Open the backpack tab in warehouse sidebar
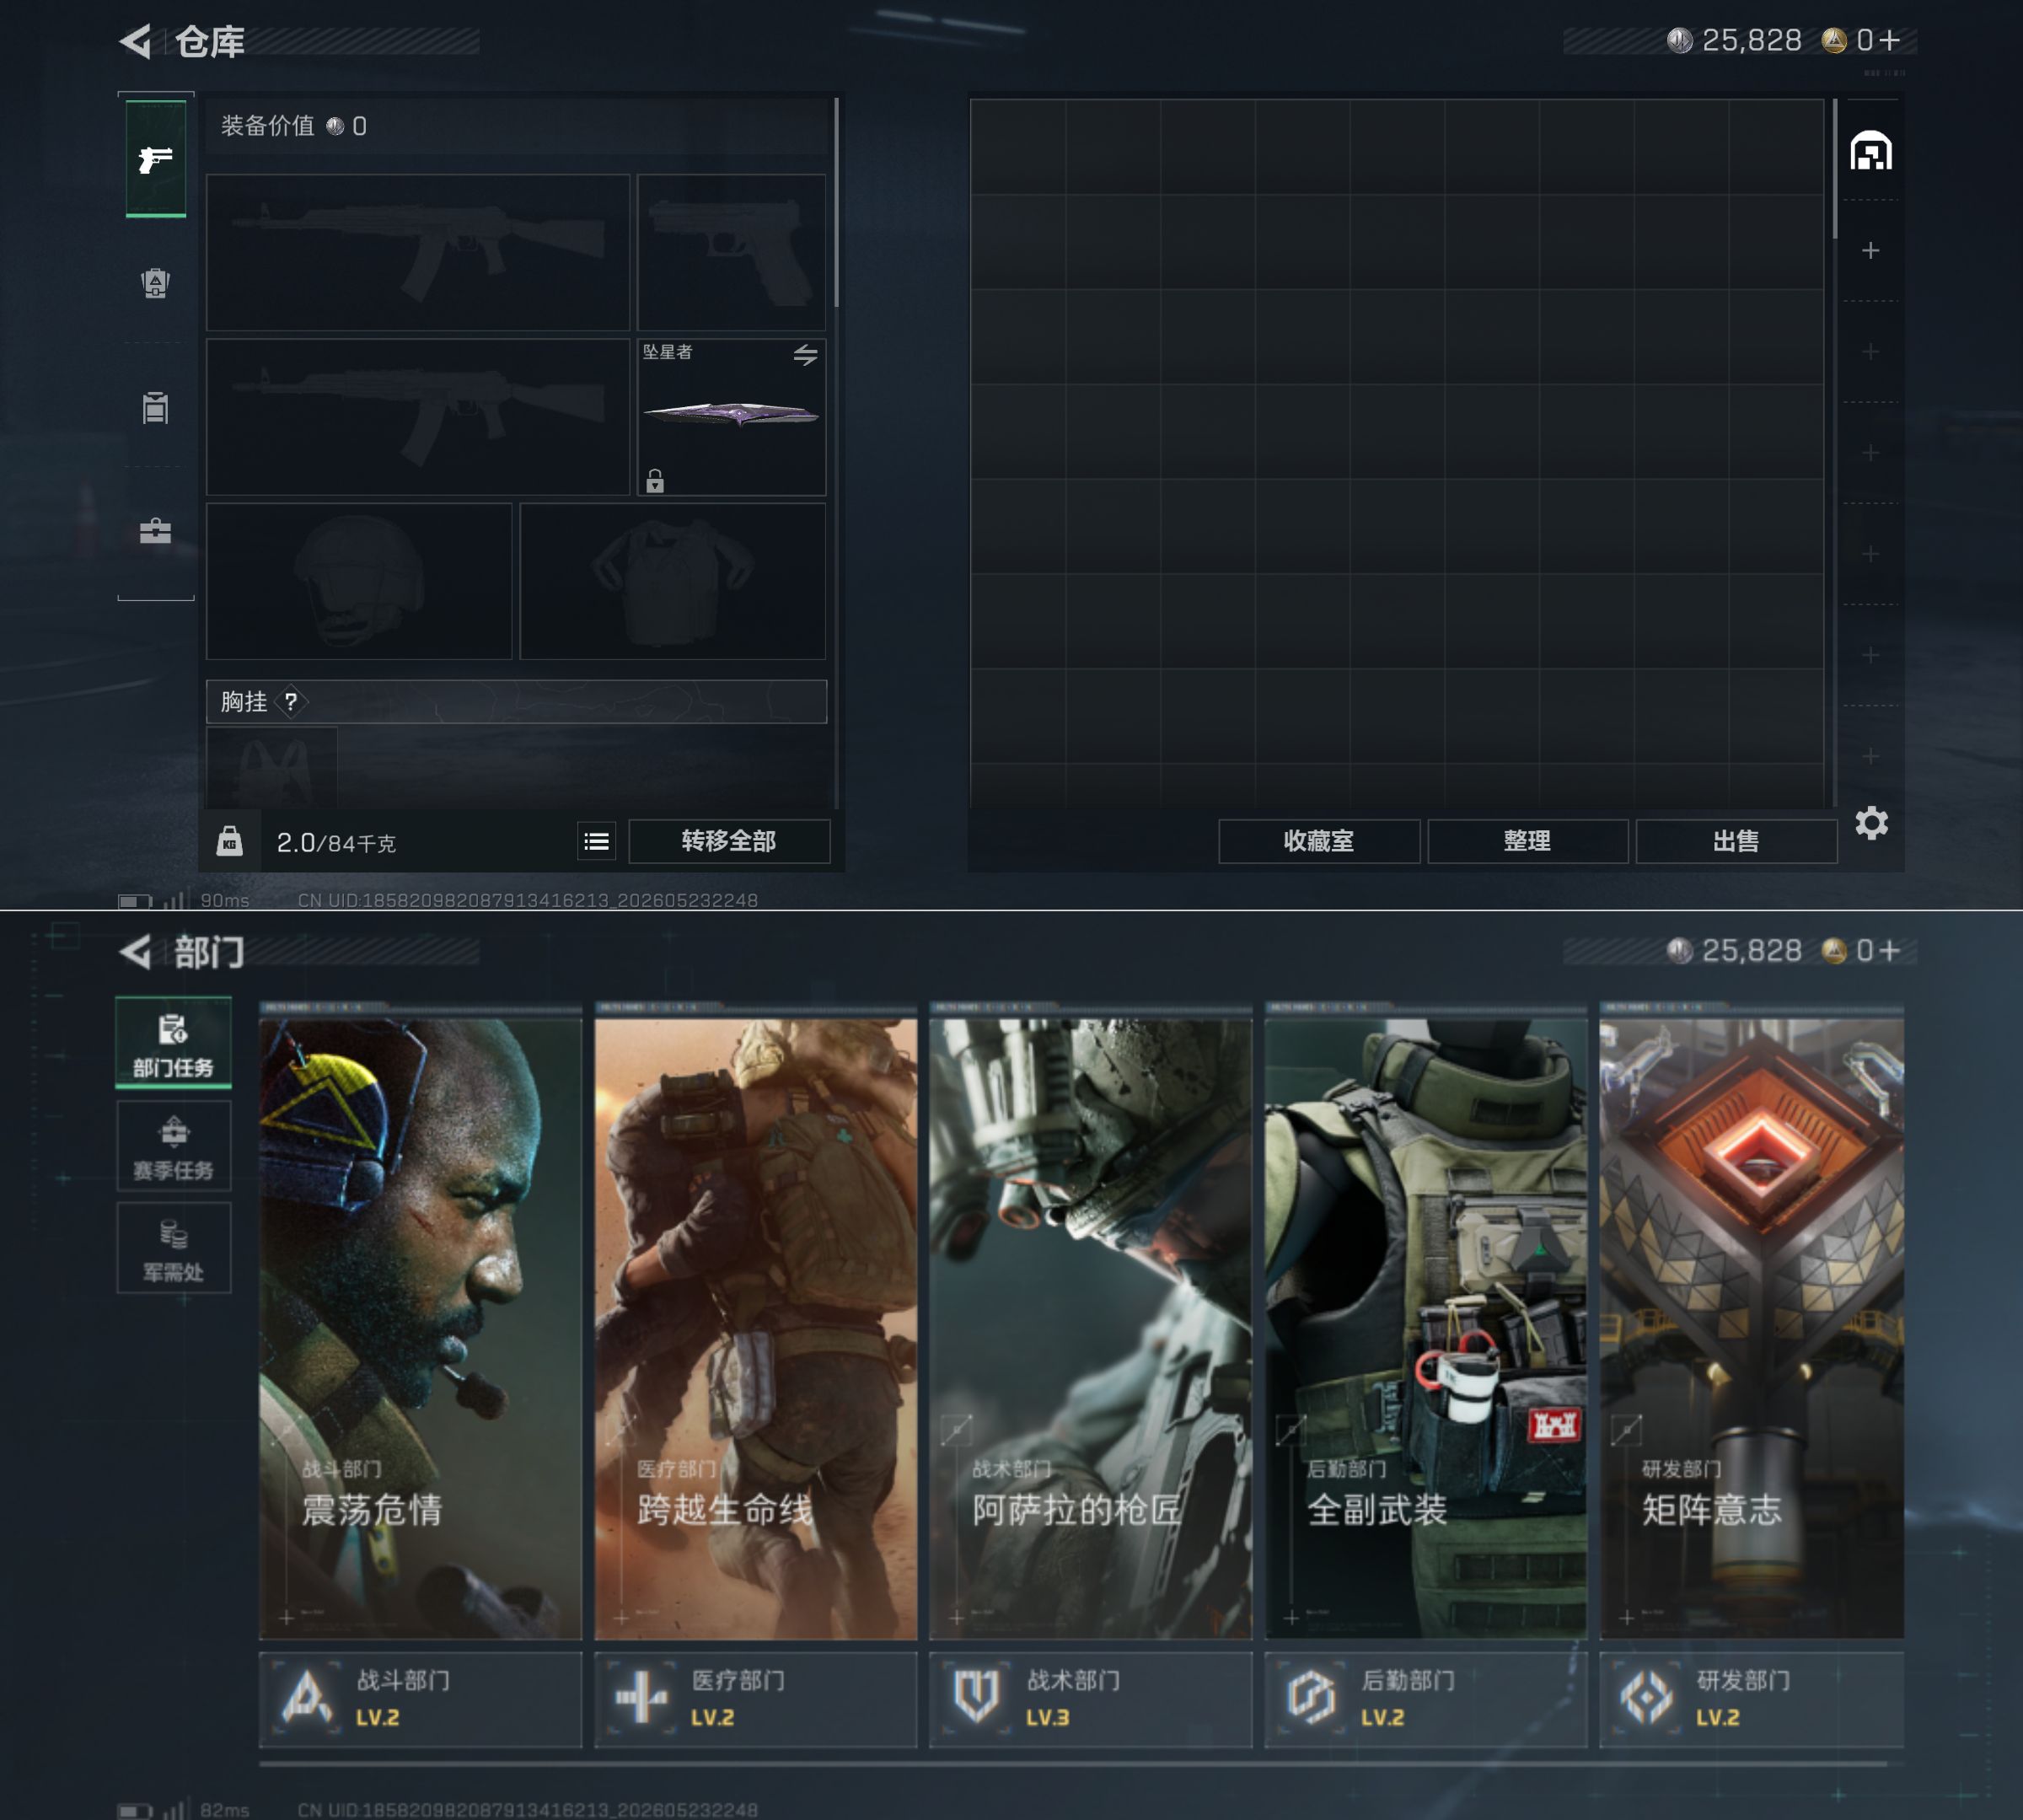2023x1820 pixels. pos(155,283)
